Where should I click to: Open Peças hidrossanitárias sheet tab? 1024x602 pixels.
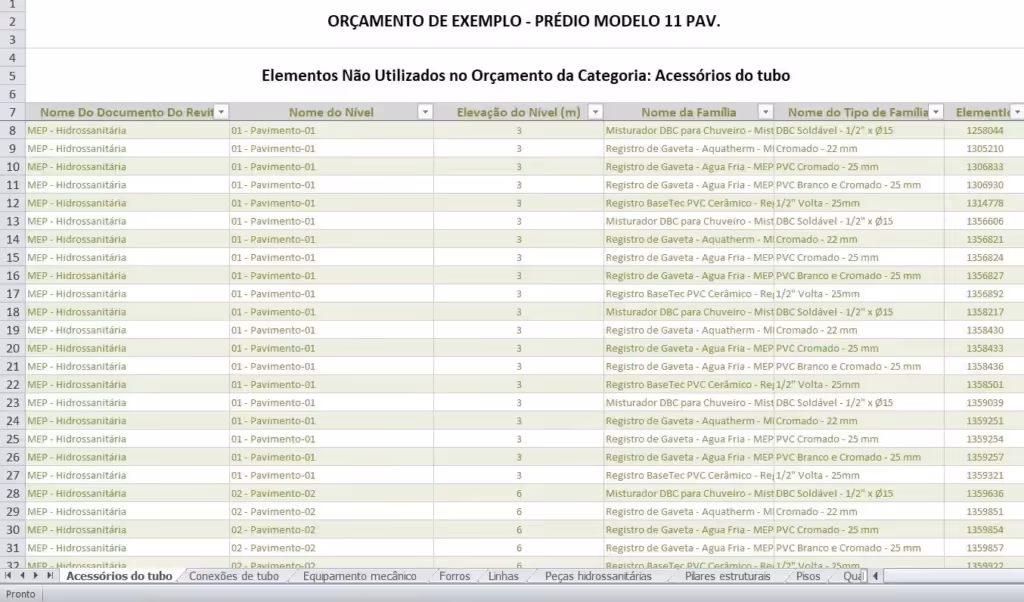tap(598, 576)
